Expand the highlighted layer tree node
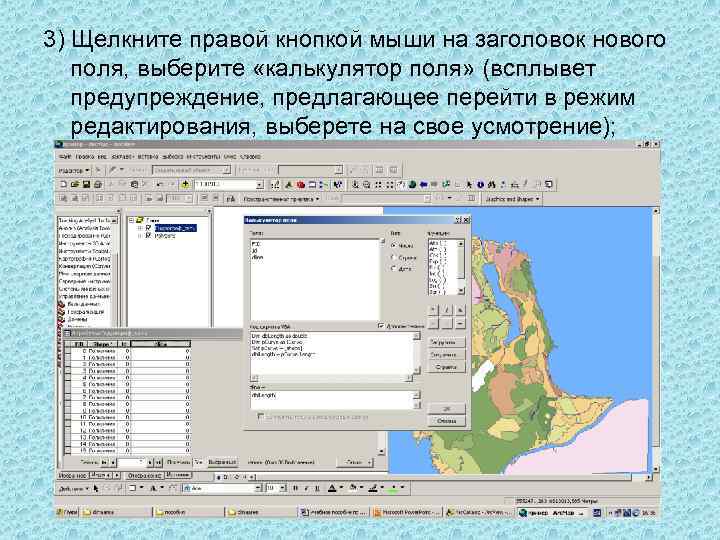Viewport: 720px width, 540px height. [140, 228]
